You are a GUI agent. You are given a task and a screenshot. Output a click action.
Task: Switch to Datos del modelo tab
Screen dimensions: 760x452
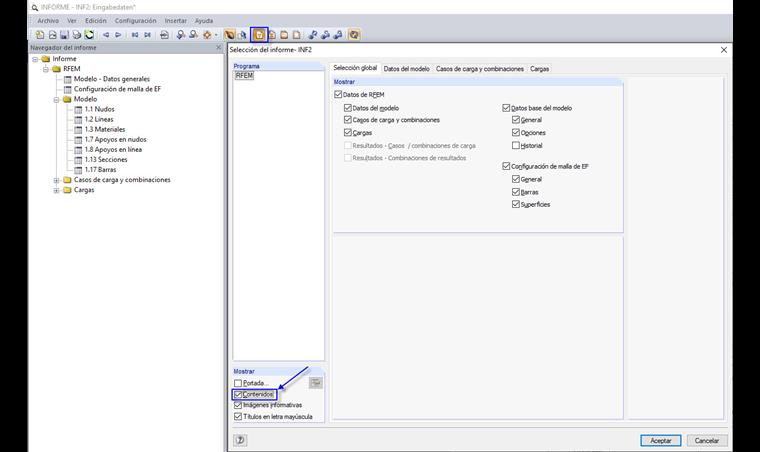click(x=406, y=69)
